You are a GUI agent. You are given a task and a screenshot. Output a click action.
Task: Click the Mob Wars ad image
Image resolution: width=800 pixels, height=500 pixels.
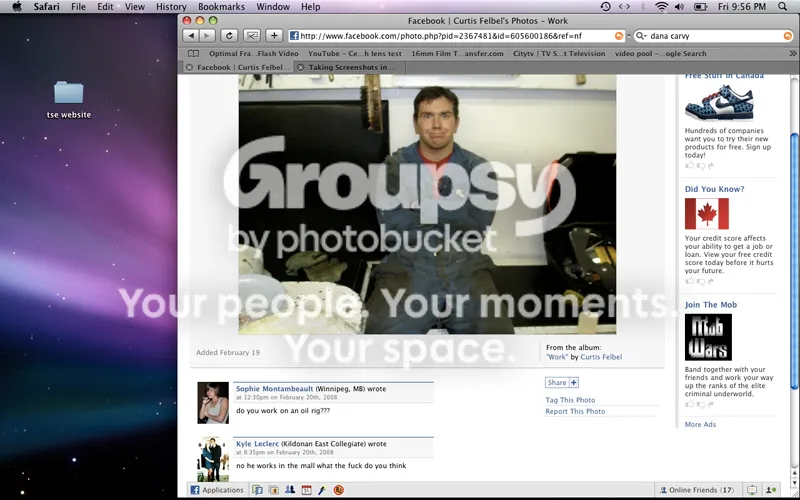[x=708, y=337]
